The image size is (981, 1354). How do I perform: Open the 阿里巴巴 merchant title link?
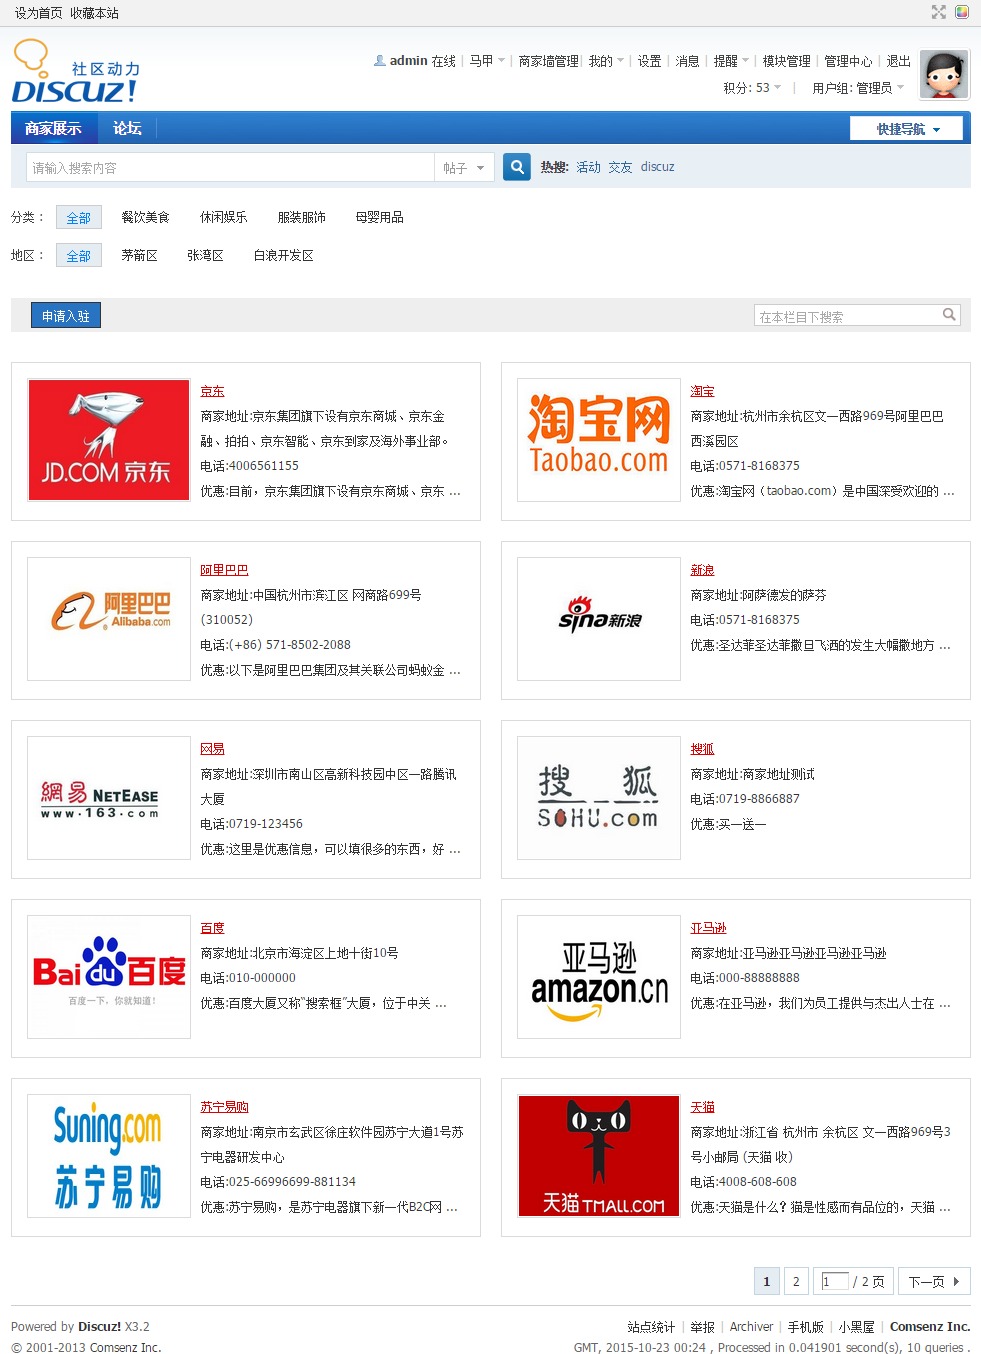tap(224, 570)
